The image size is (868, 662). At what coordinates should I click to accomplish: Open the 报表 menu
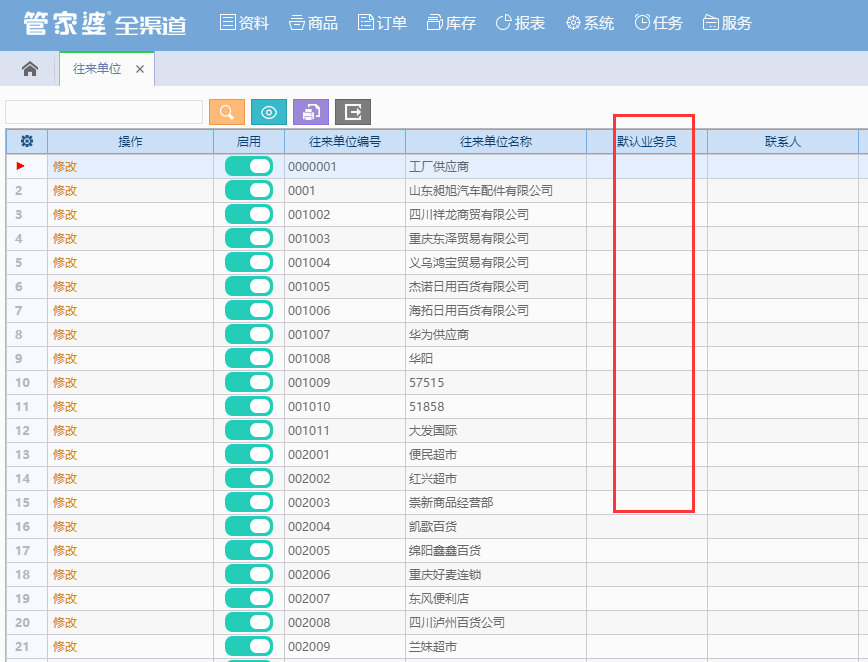tap(520, 23)
